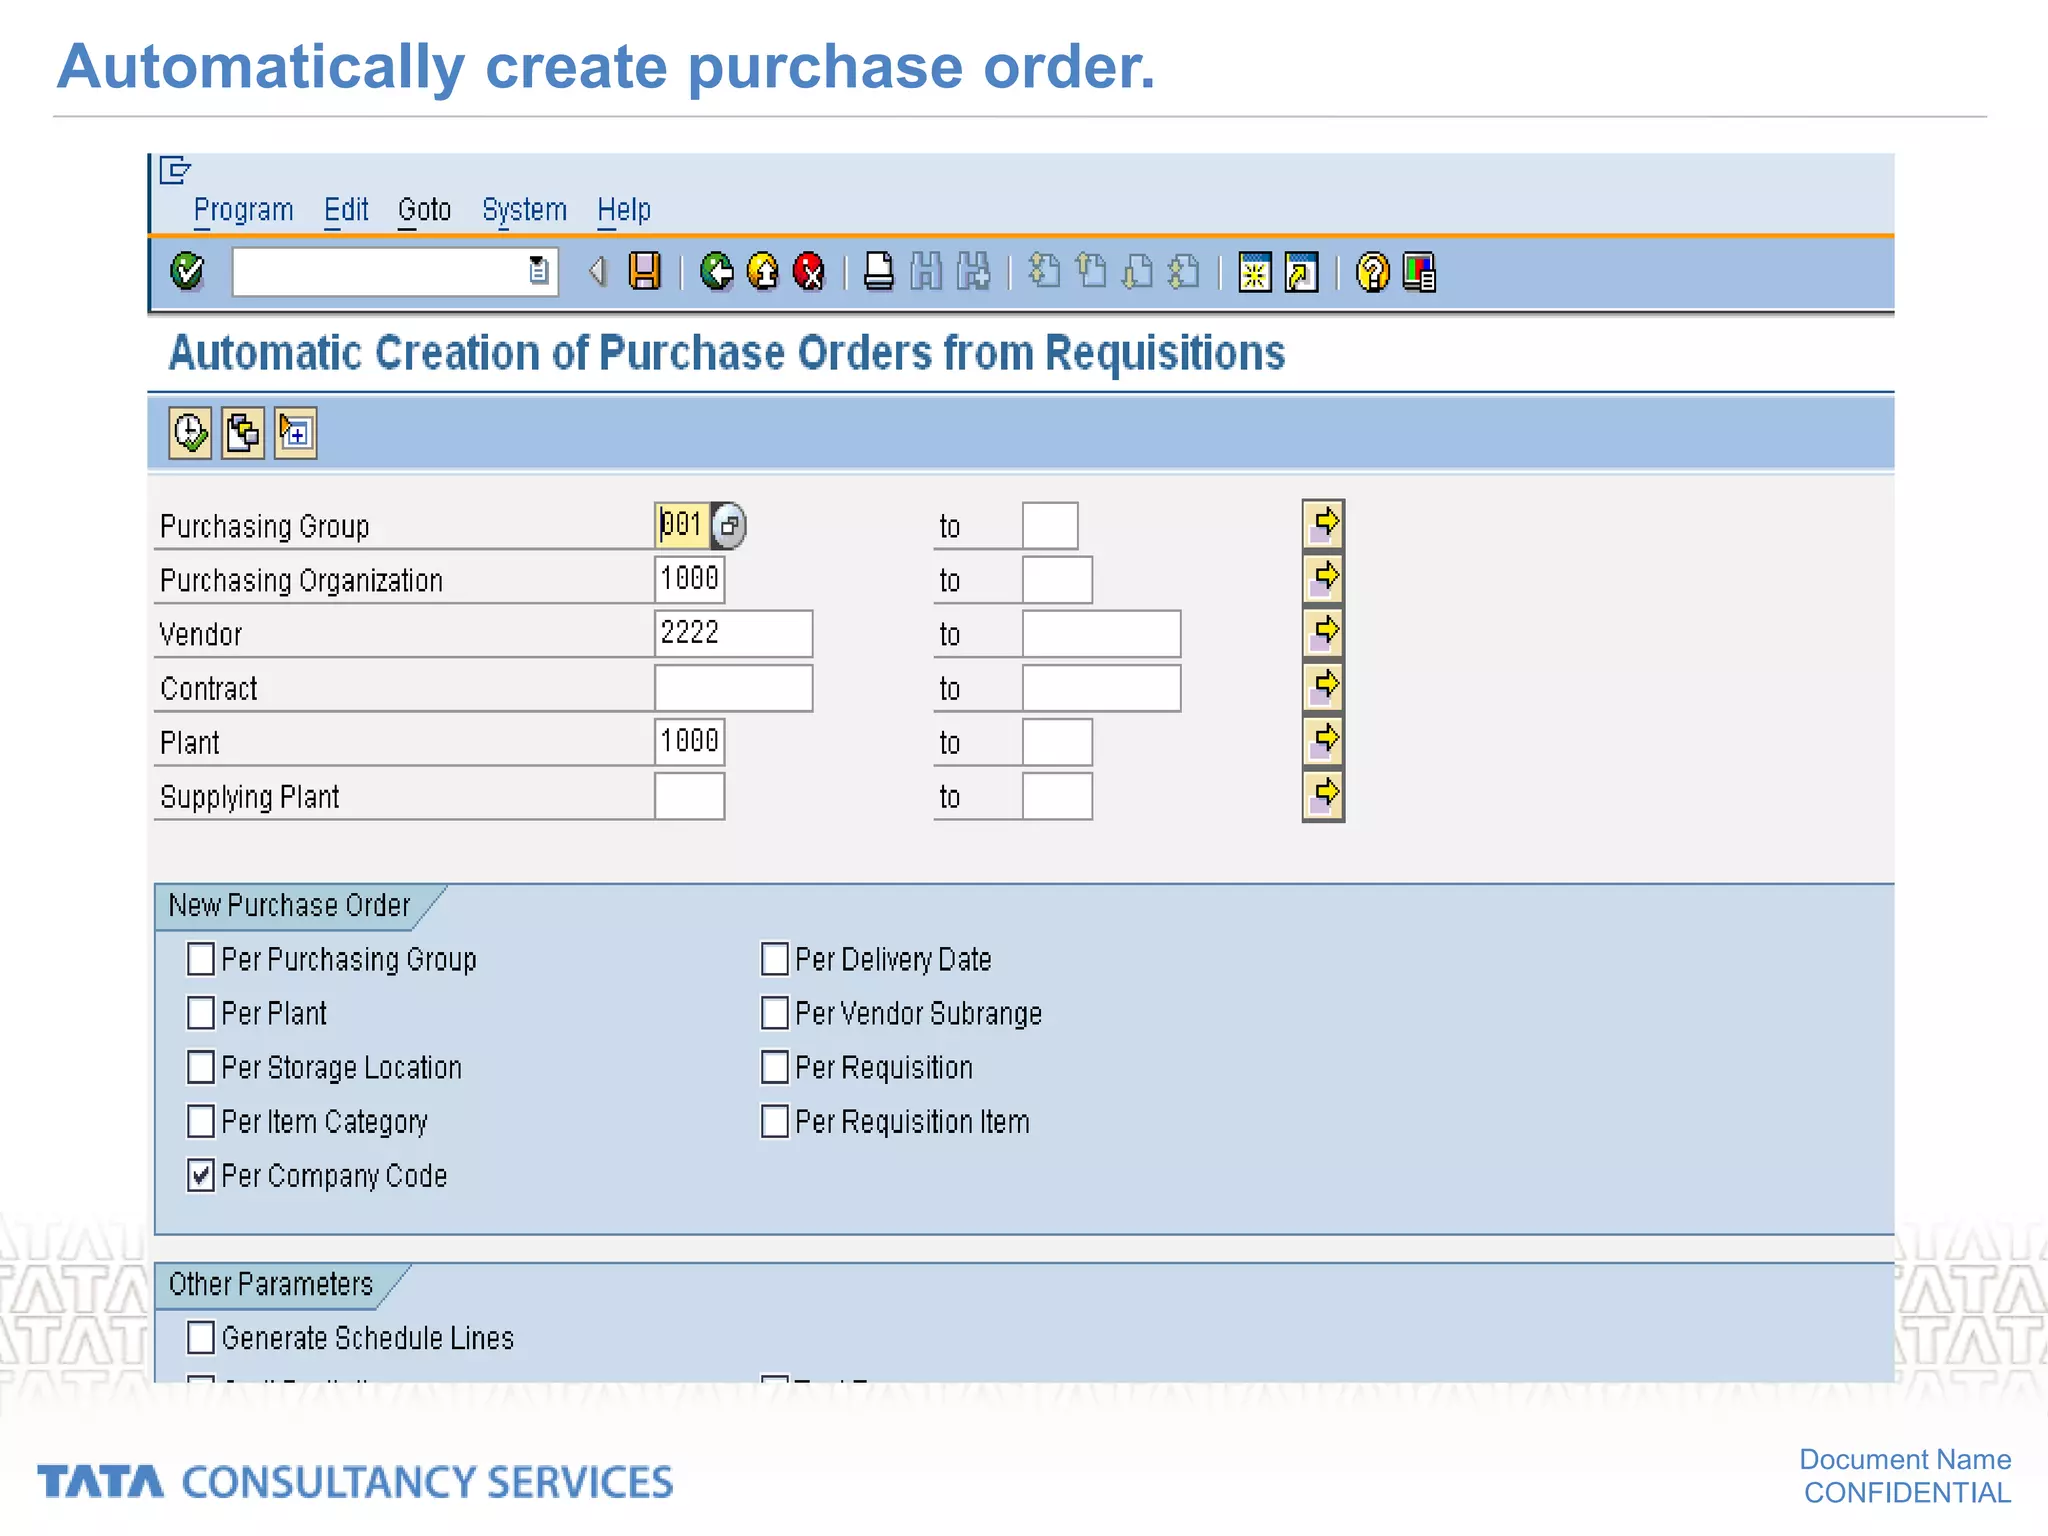Enable Per Delivery Date checkbox
The image size is (2048, 1536).
coord(775,959)
